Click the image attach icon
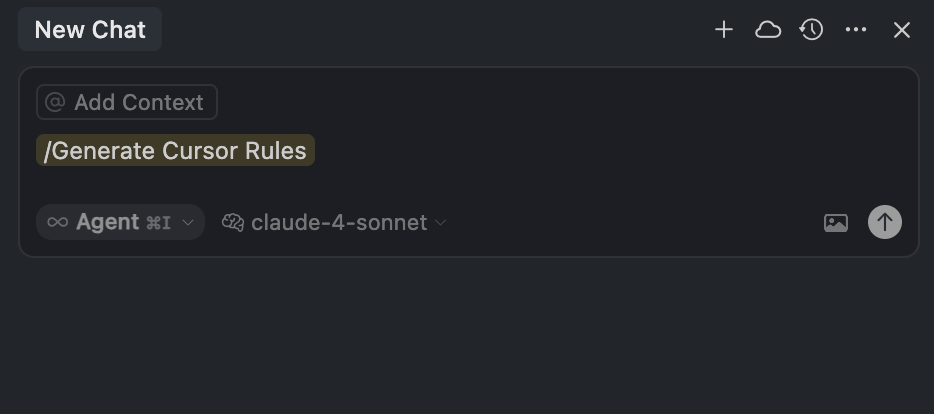Viewport: 934px width, 414px height. (x=836, y=223)
